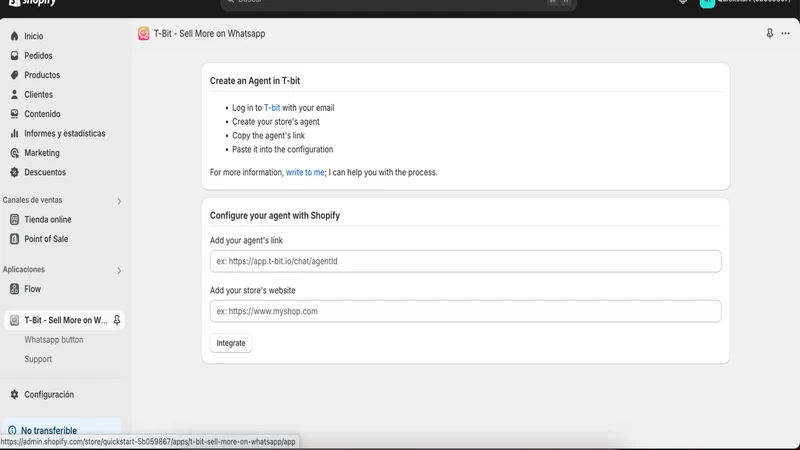This screenshot has width=800, height=450.
Task: Click the write to me link
Action: [305, 172]
